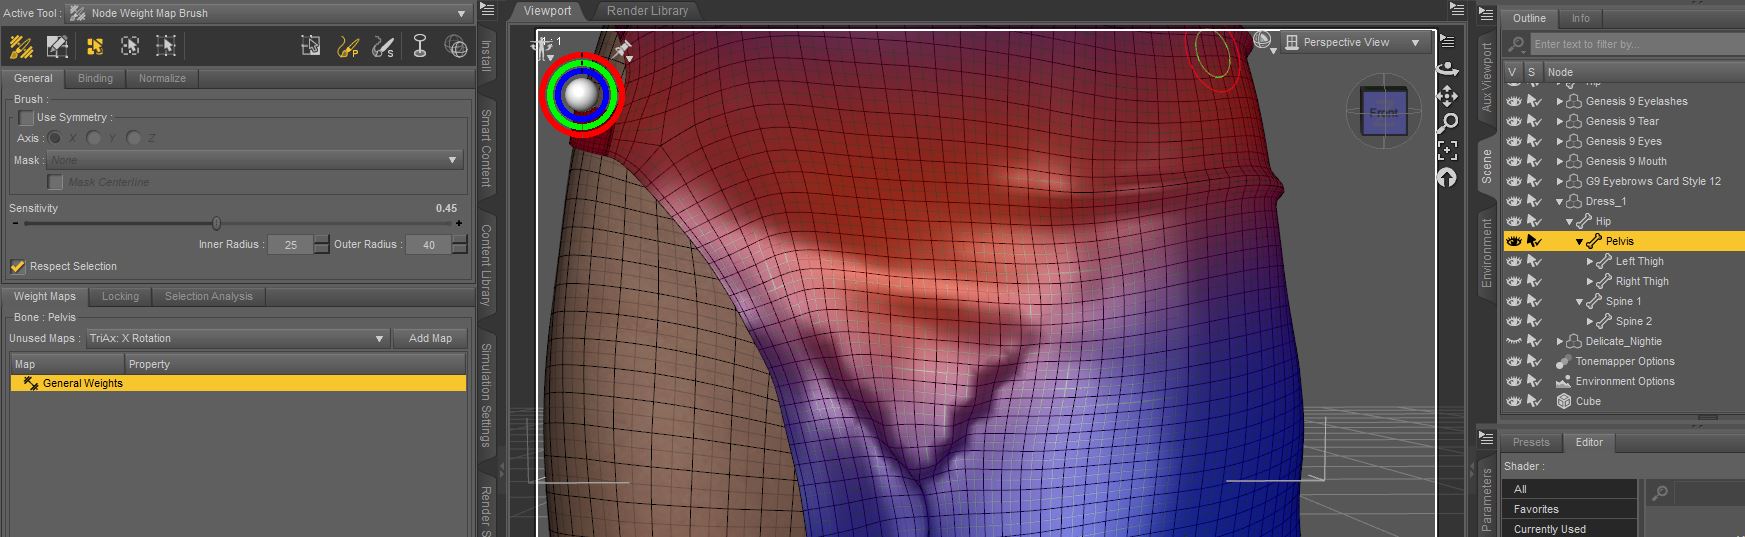Click the Front view cube
Viewport: 1745px width, 537px height.
click(x=1383, y=112)
